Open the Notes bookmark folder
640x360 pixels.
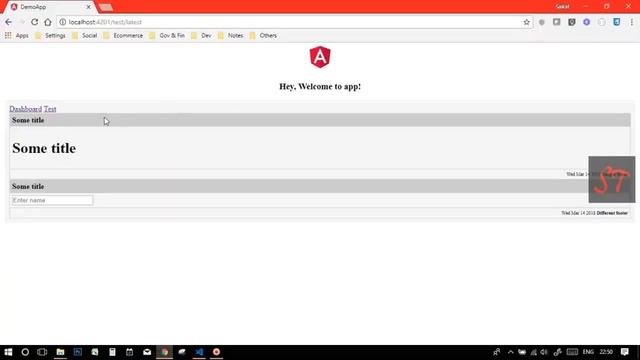[x=230, y=36]
